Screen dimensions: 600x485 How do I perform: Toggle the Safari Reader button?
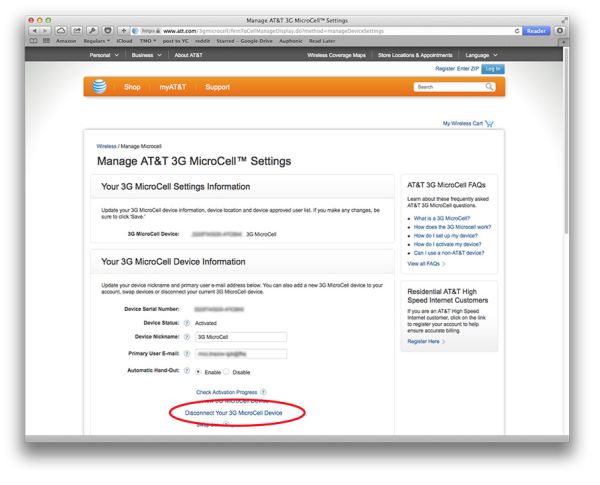(x=537, y=31)
